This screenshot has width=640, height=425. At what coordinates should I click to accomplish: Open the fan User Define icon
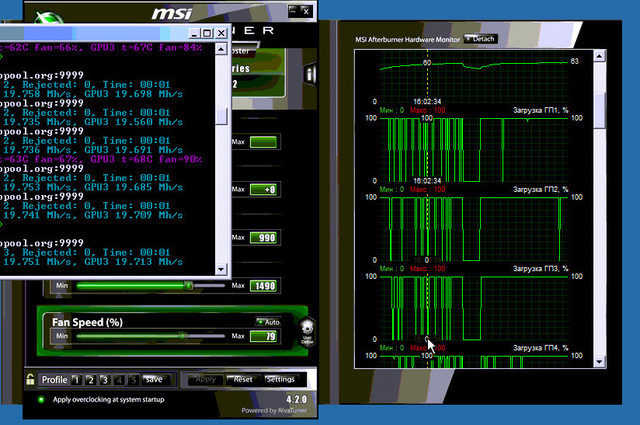coord(307,333)
